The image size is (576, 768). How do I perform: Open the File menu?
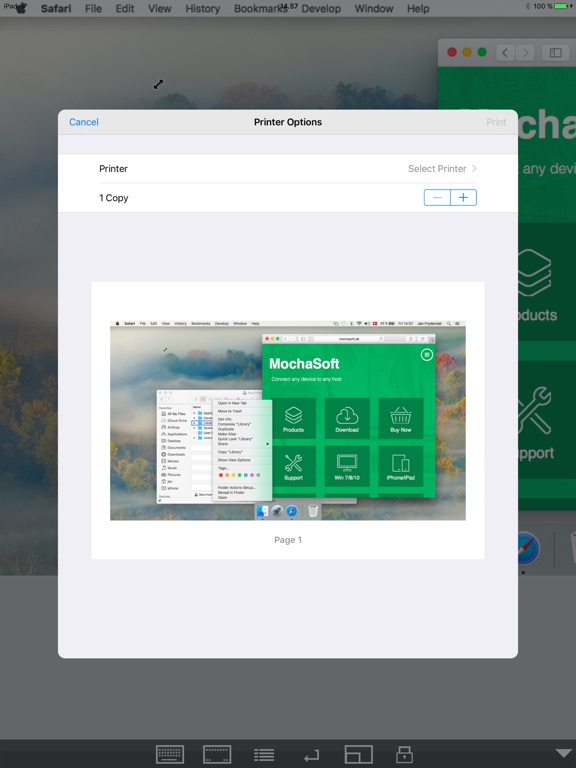coord(93,8)
